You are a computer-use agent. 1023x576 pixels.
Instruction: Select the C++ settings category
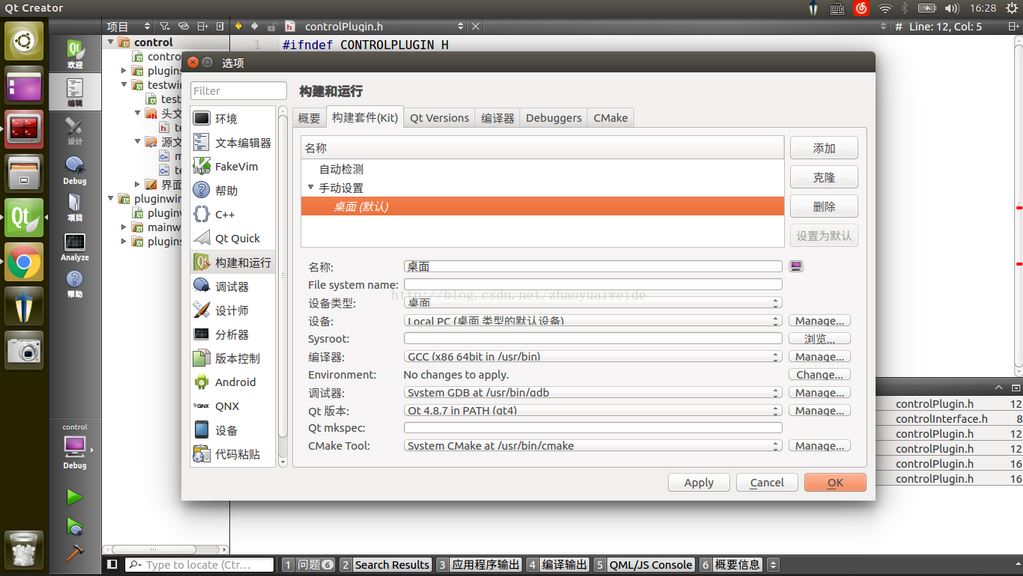[233, 214]
